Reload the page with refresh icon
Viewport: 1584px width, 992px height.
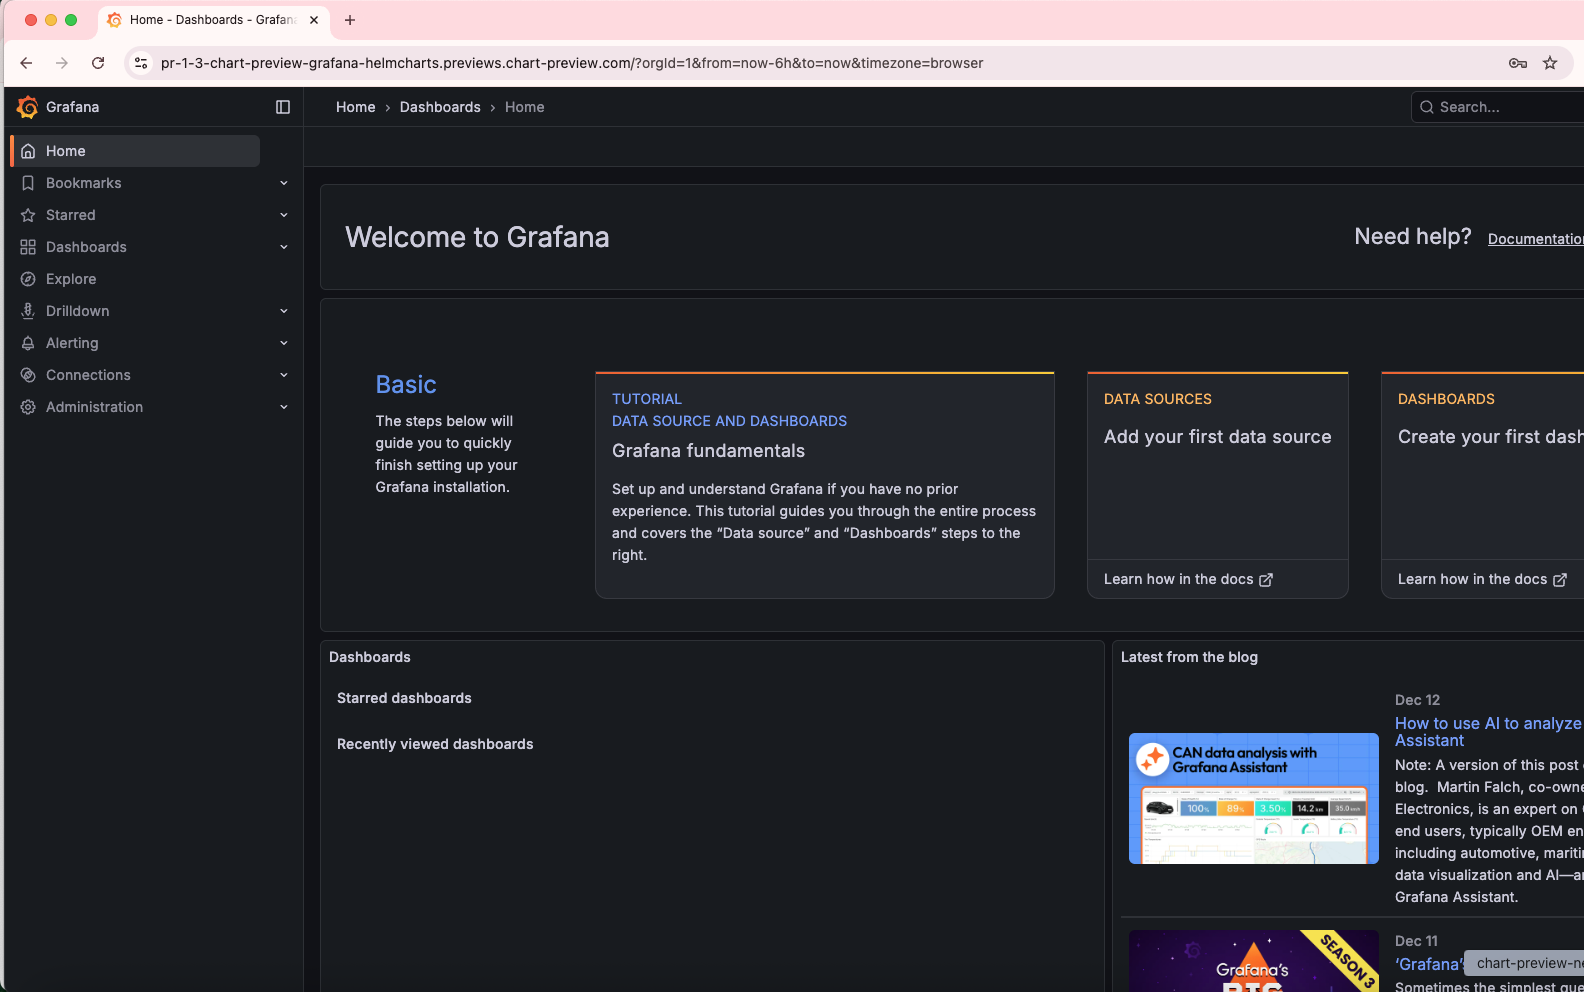click(x=98, y=63)
